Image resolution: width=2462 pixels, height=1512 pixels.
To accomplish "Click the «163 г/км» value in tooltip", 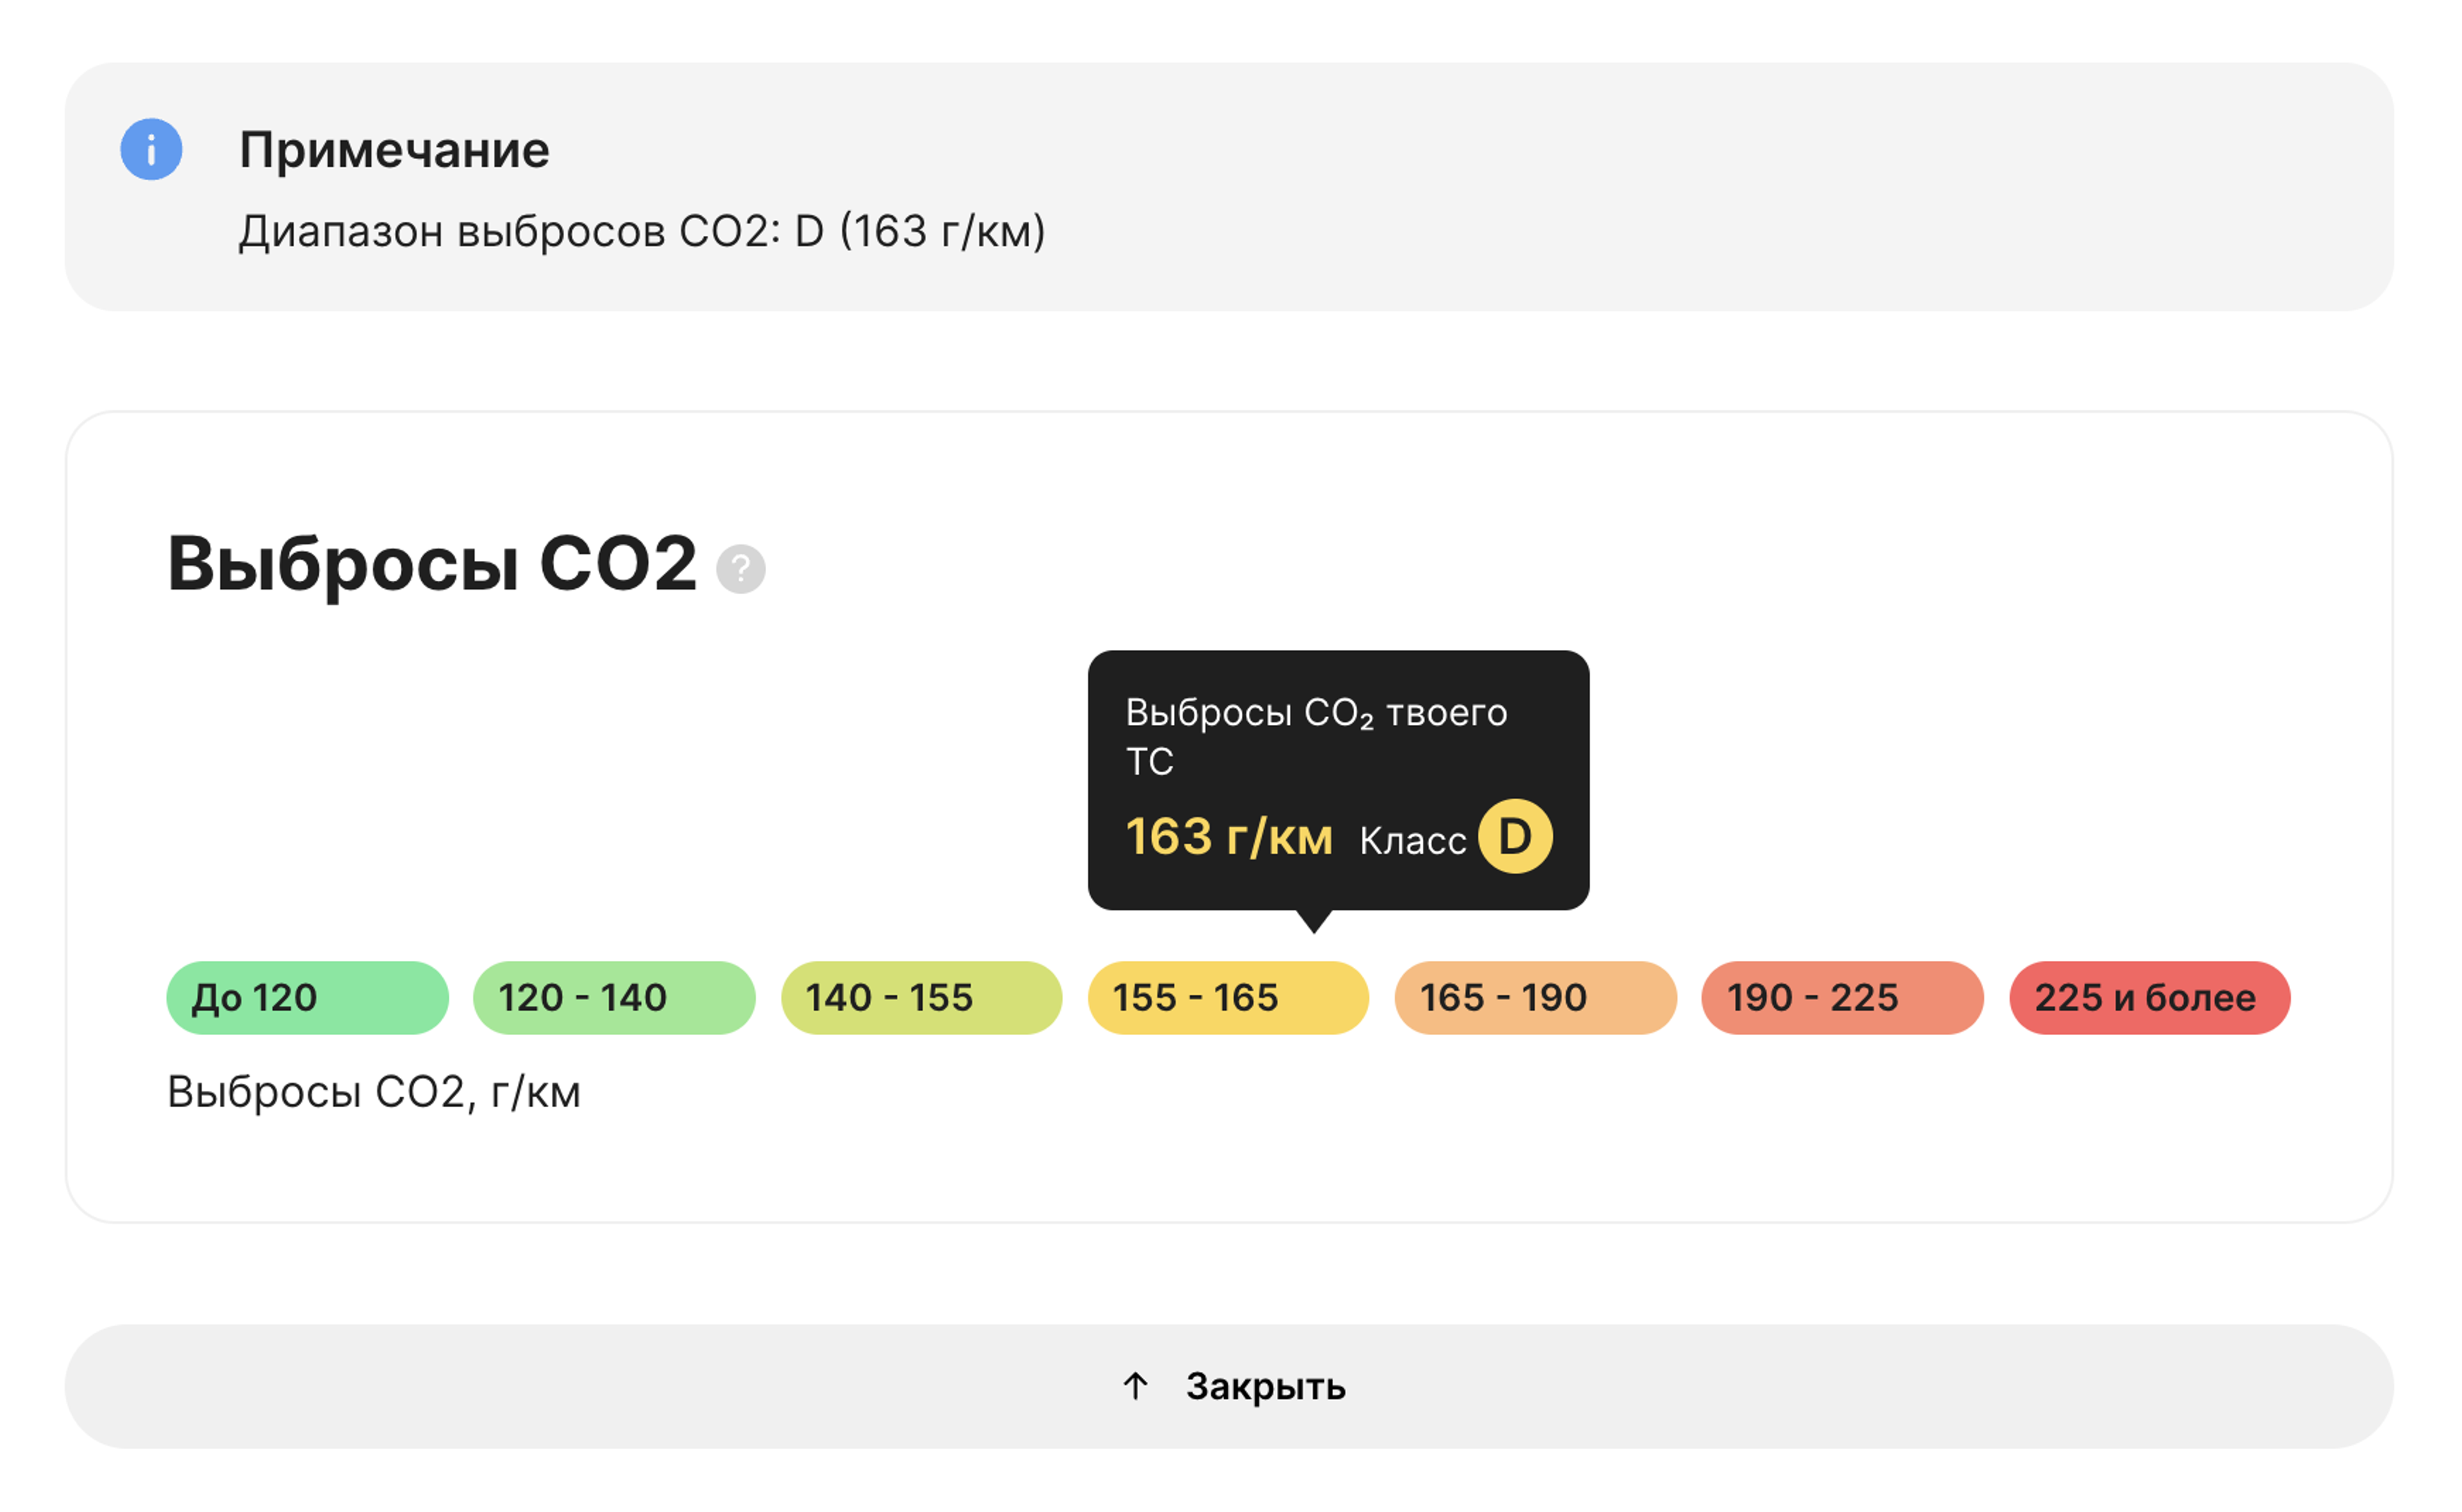I will 1228,837.
